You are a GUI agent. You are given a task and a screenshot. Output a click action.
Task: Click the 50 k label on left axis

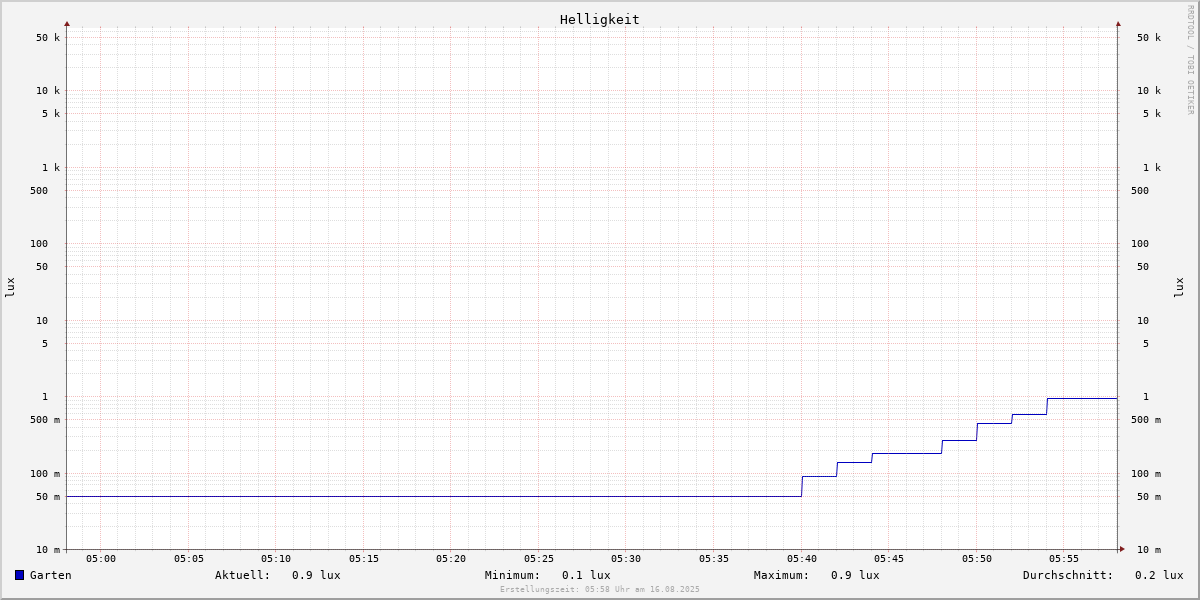[x=48, y=38]
